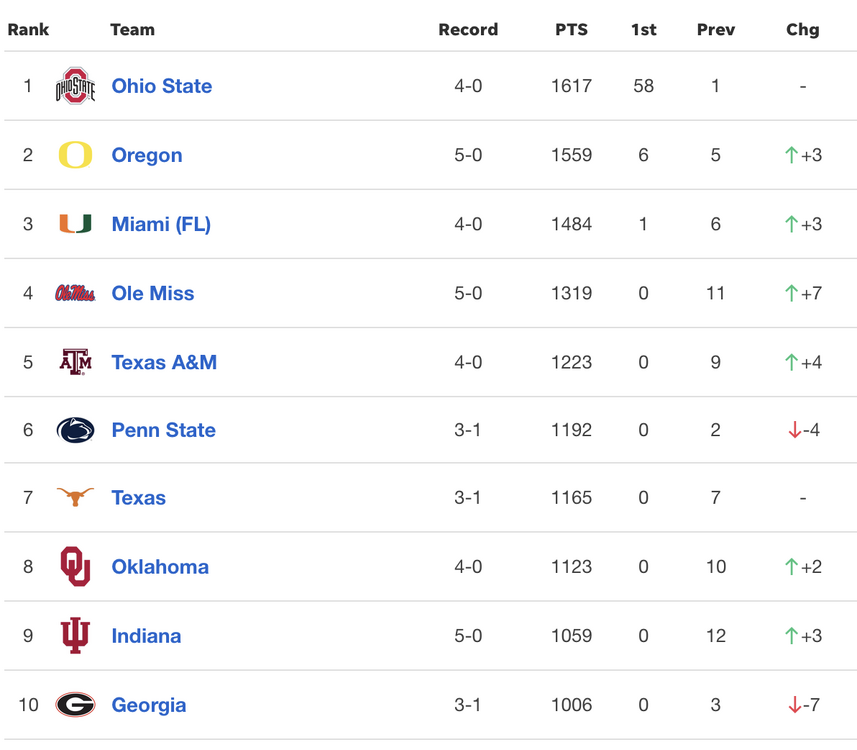Screen dimensions: 857x750
Task: Open the Texas A&M team link
Action: [164, 362]
